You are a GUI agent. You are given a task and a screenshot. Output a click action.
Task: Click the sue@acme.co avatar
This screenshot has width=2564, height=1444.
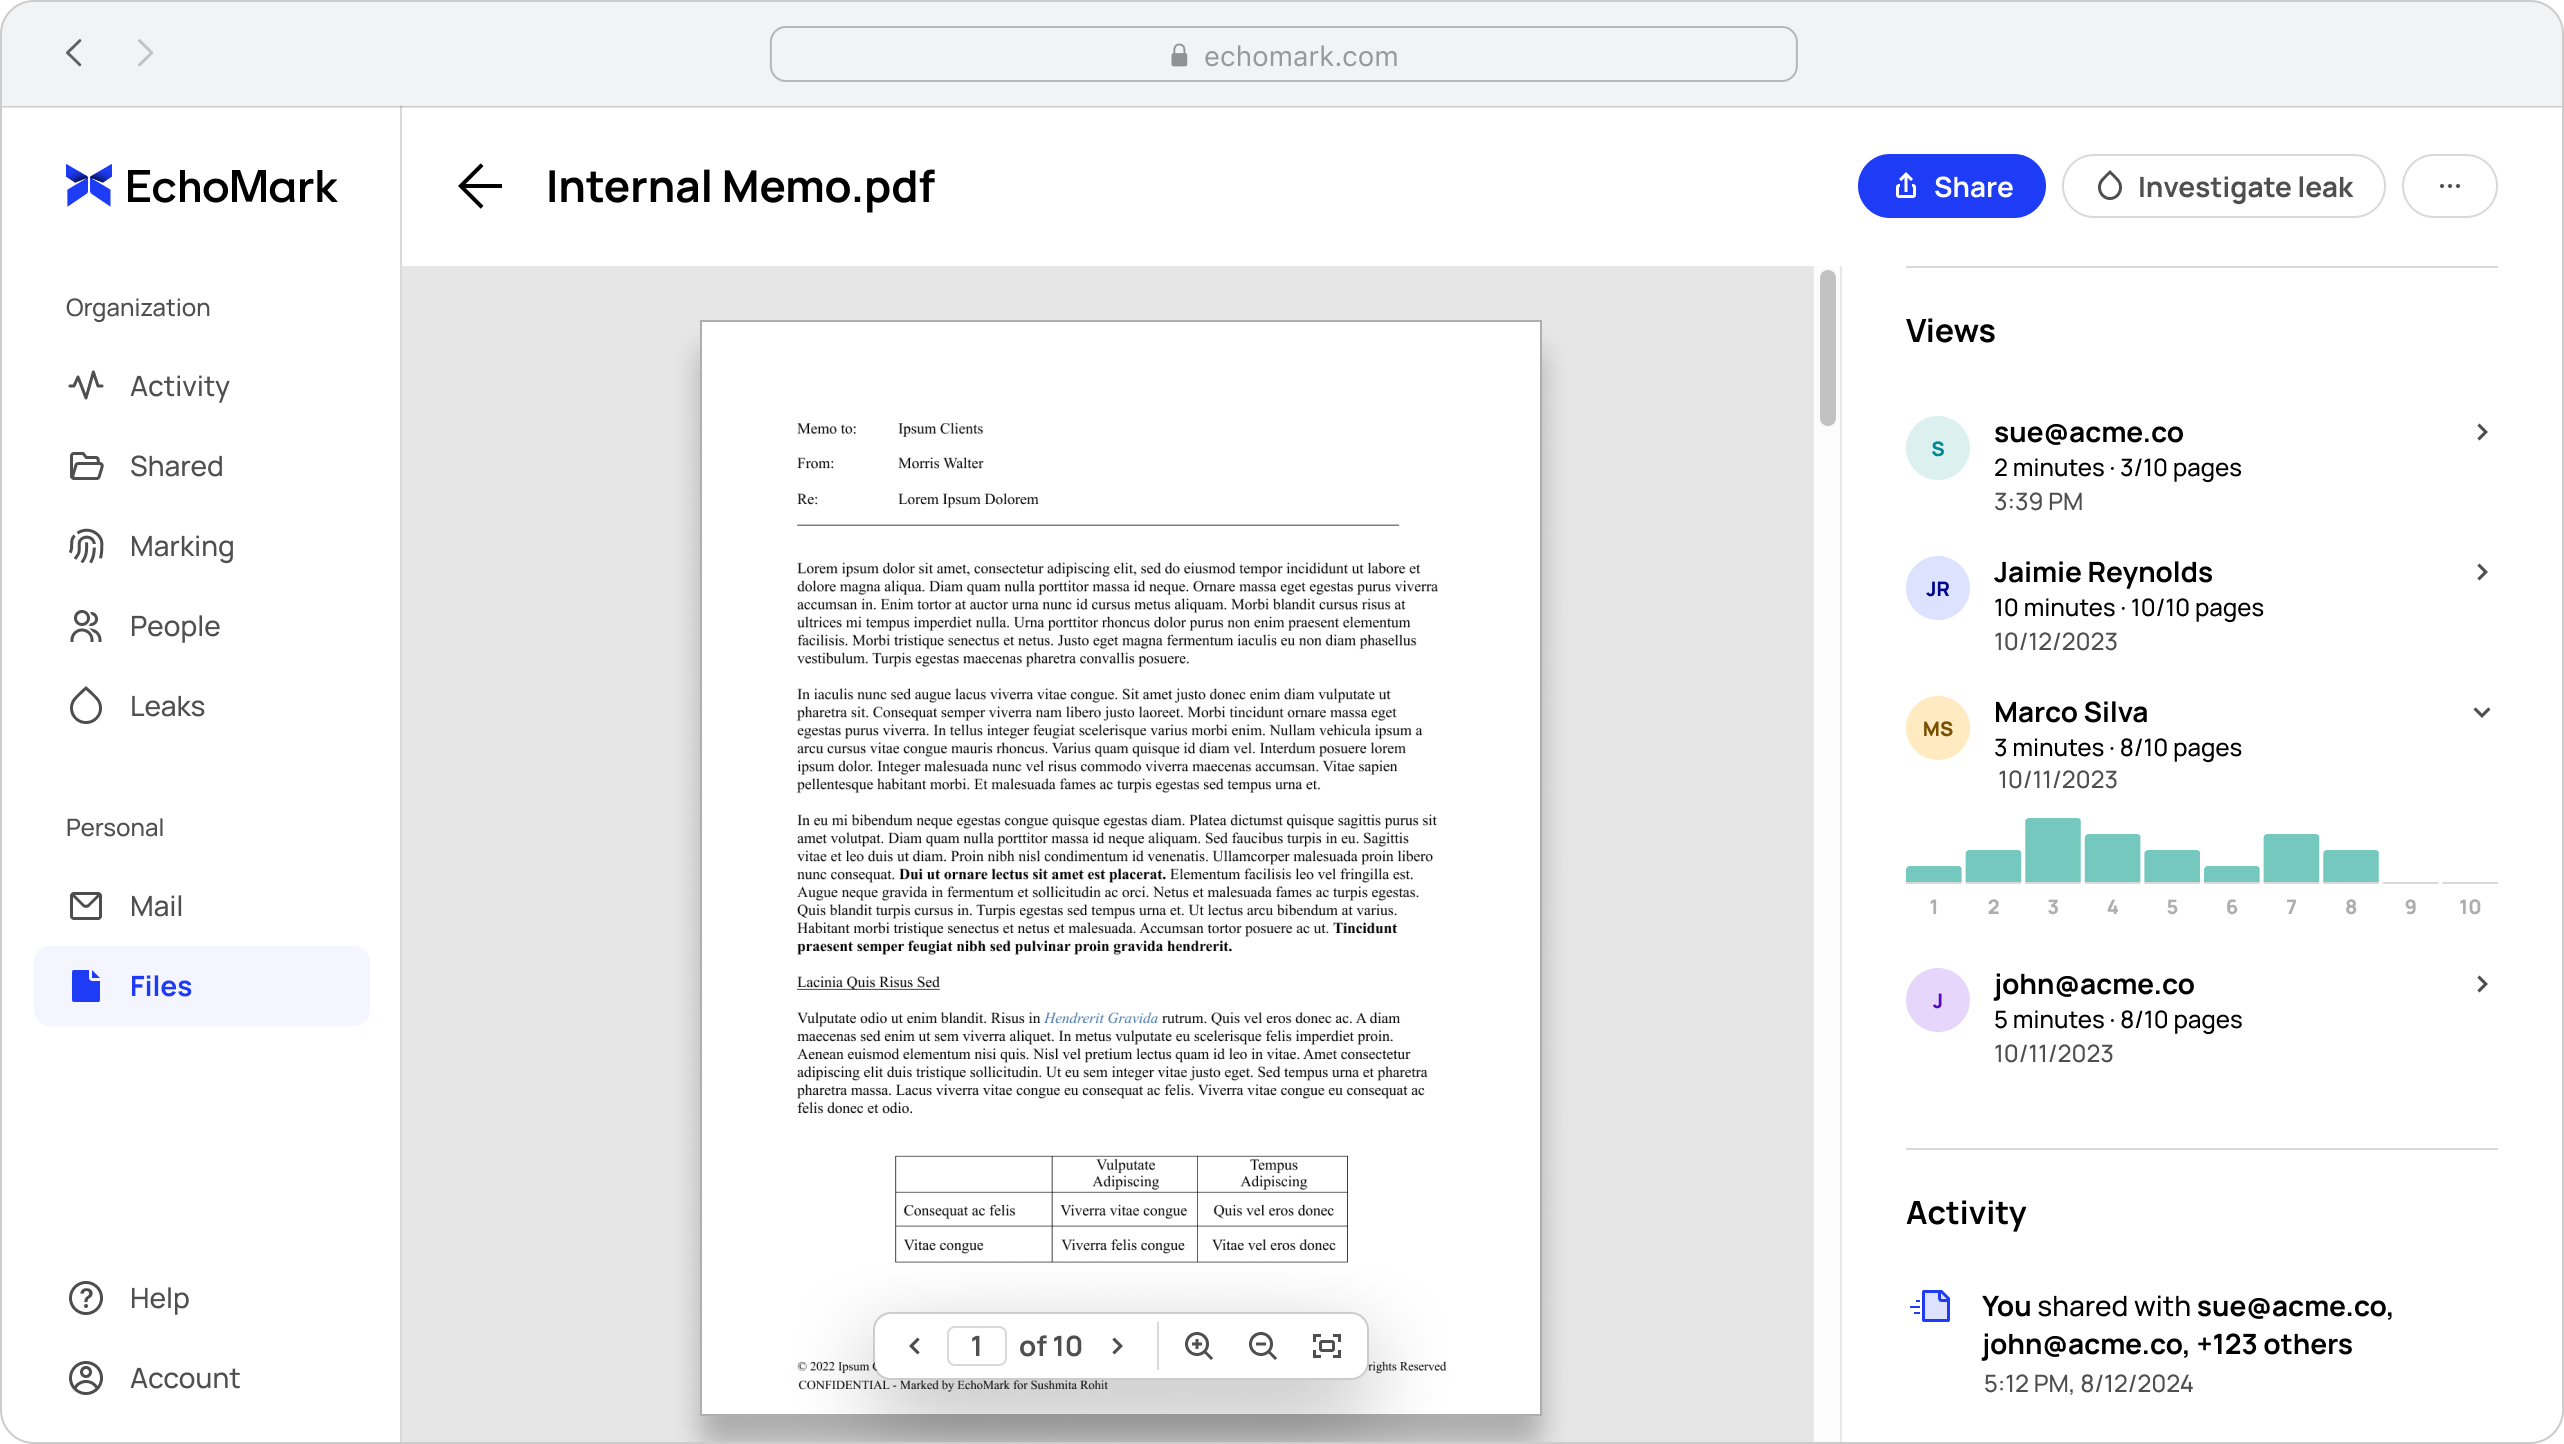(x=1938, y=448)
